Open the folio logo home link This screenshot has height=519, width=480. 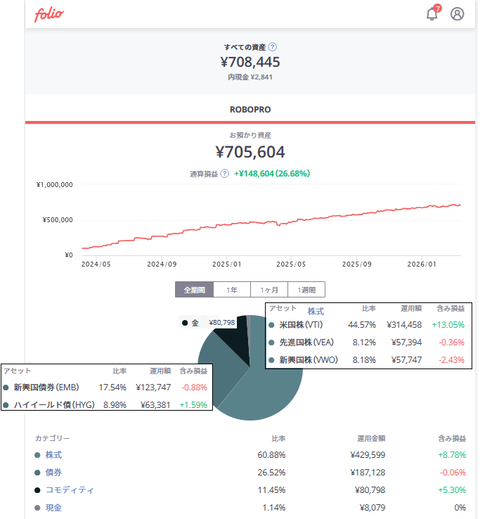[49, 14]
